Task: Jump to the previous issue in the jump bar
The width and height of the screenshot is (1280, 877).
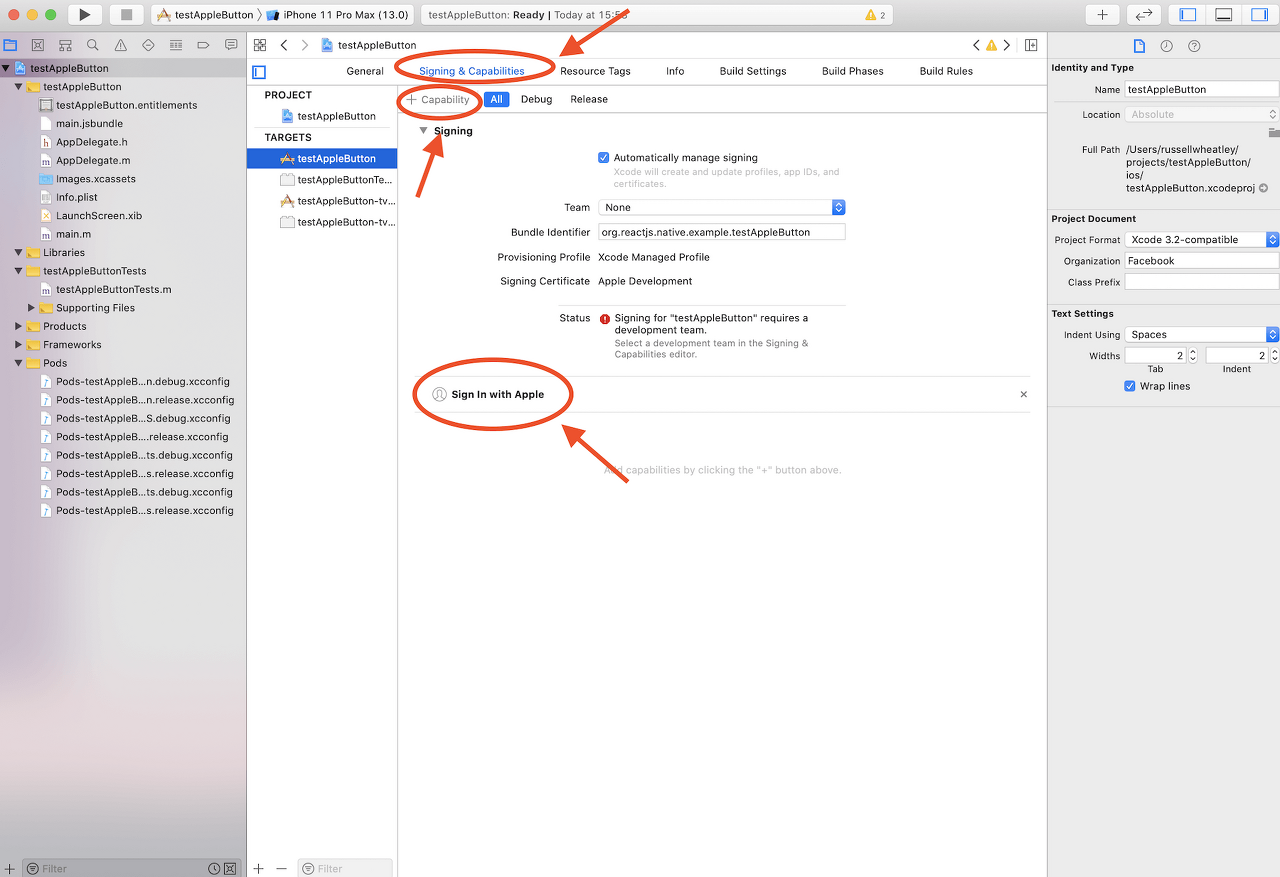Action: [x=977, y=45]
